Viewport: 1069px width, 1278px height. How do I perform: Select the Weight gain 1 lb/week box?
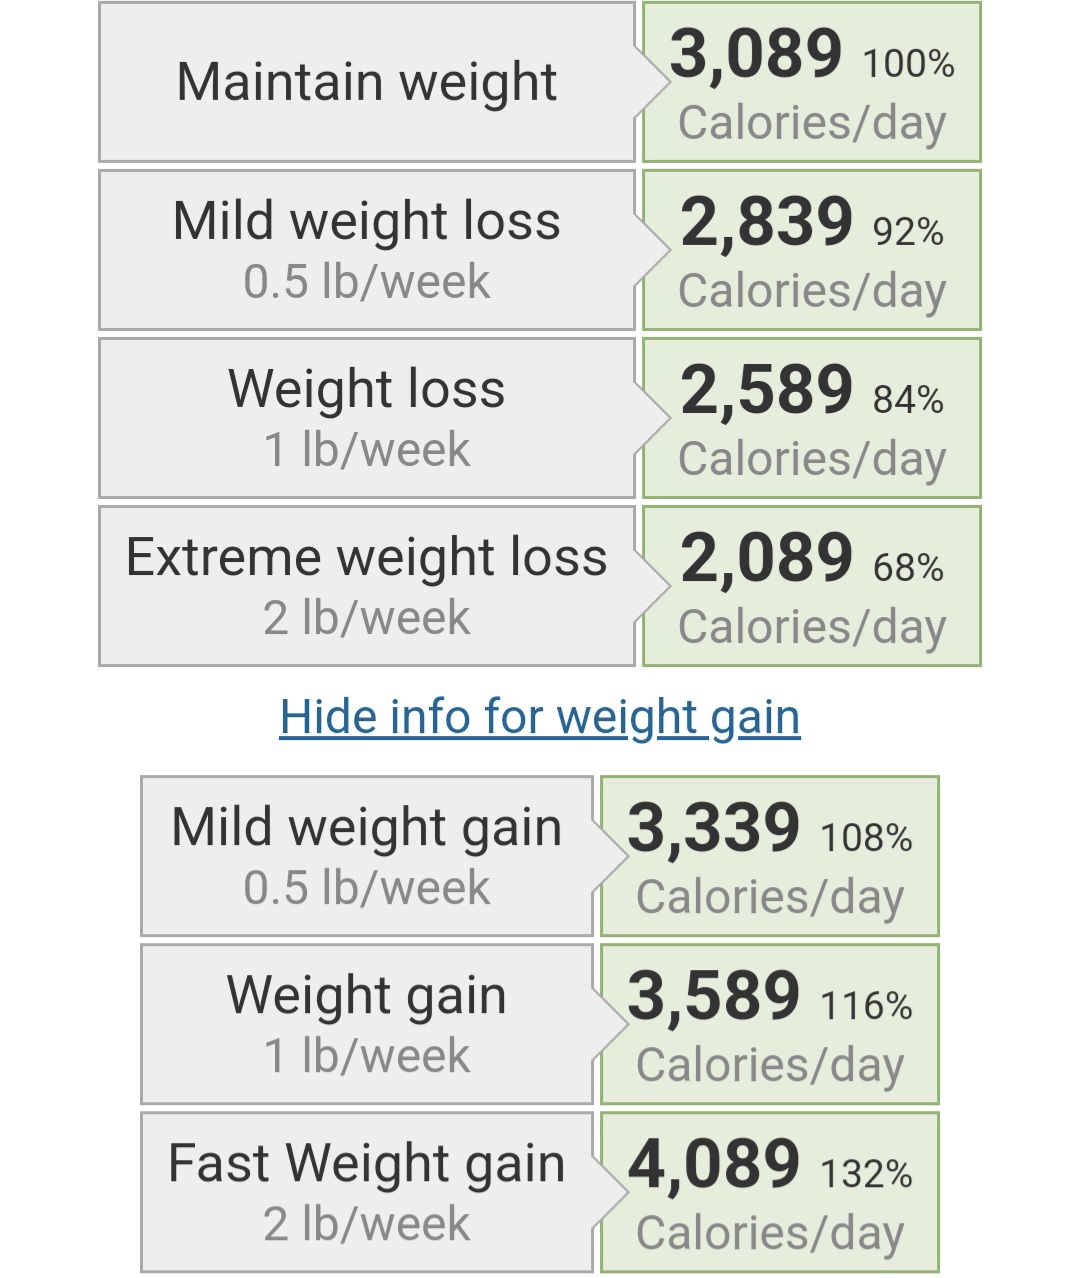pos(366,1024)
